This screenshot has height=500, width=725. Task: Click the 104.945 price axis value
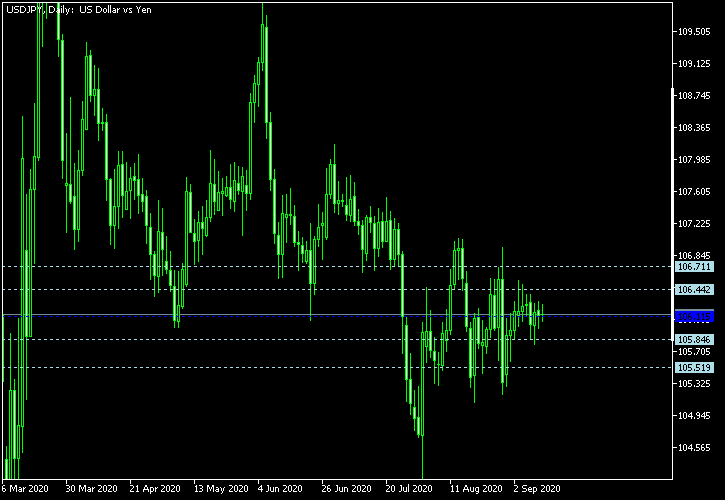pyautogui.click(x=694, y=415)
